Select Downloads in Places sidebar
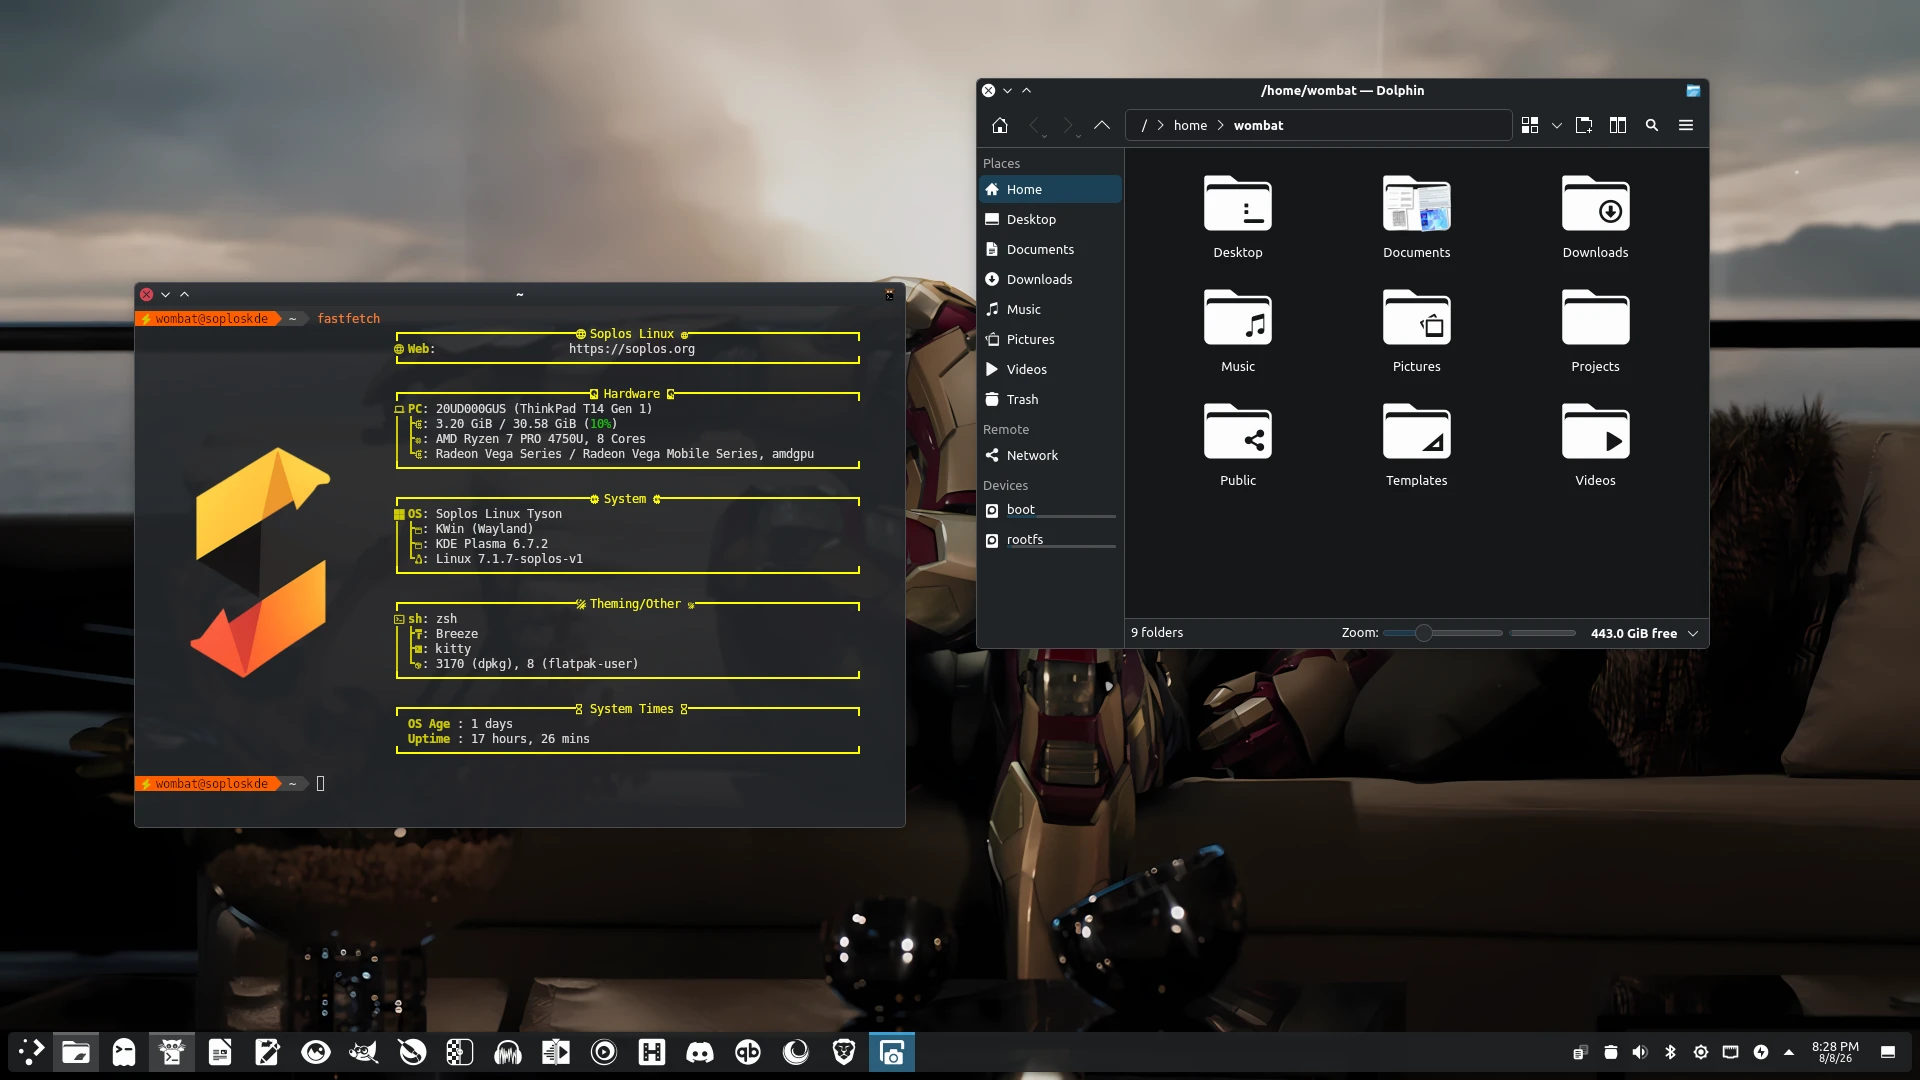Screen dimensions: 1920x1080 pos(1050,279)
